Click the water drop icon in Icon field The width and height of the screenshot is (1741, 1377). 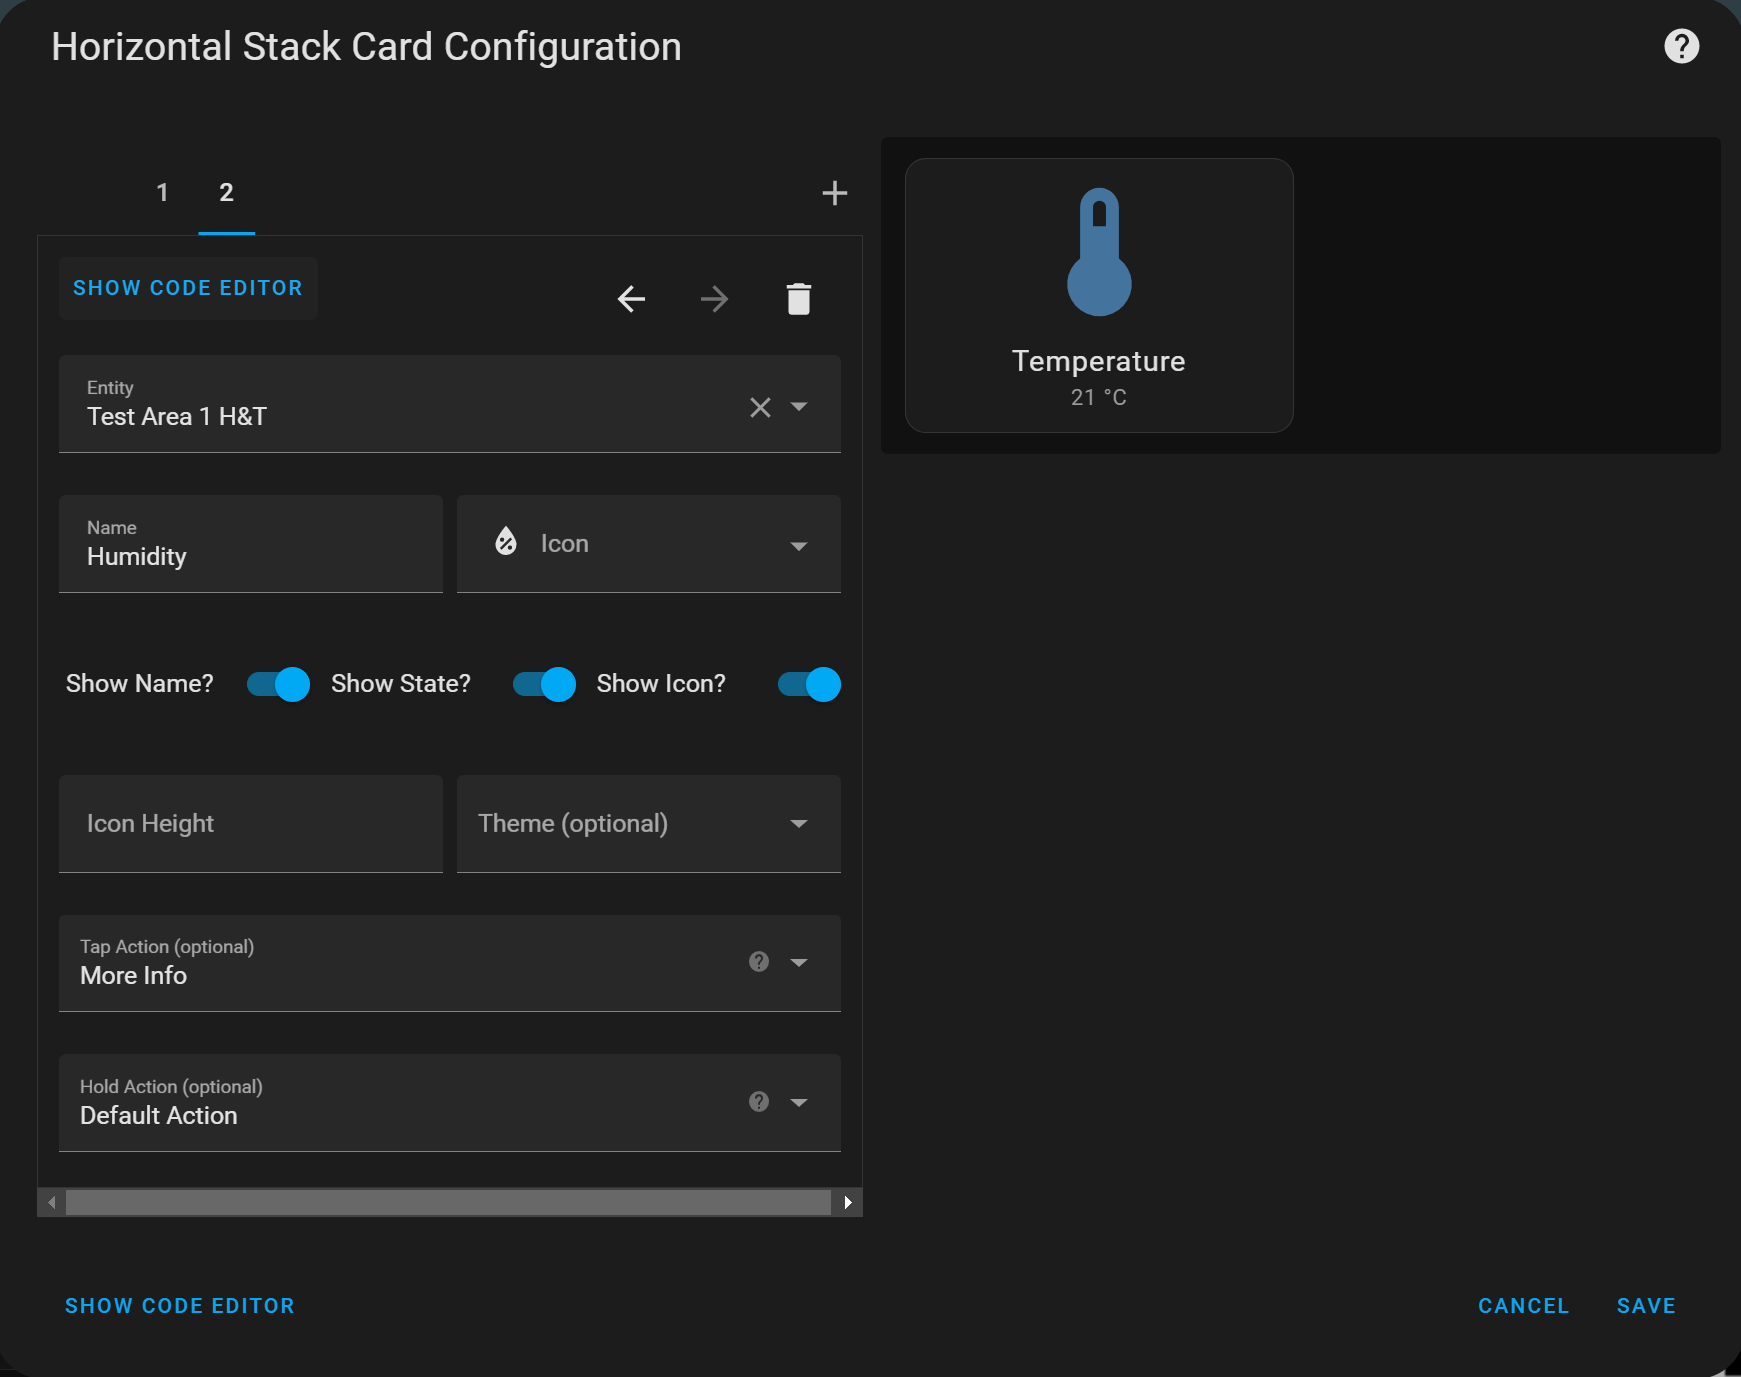tap(505, 542)
